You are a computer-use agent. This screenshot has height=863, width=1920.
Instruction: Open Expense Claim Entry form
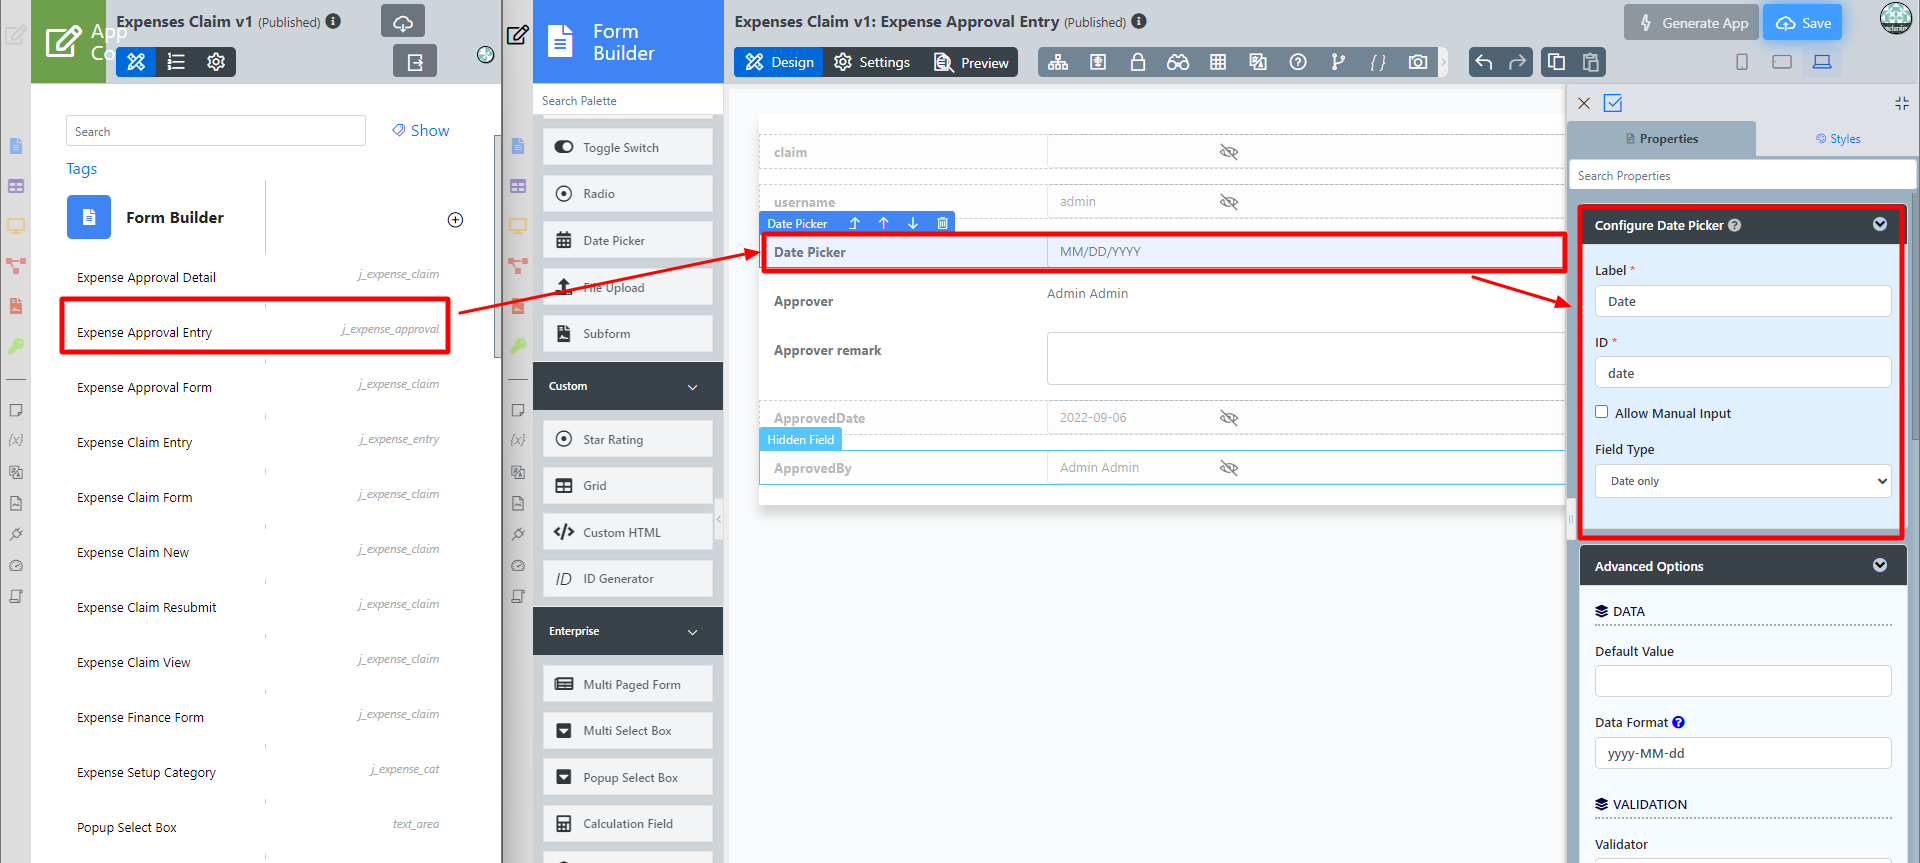tap(134, 442)
